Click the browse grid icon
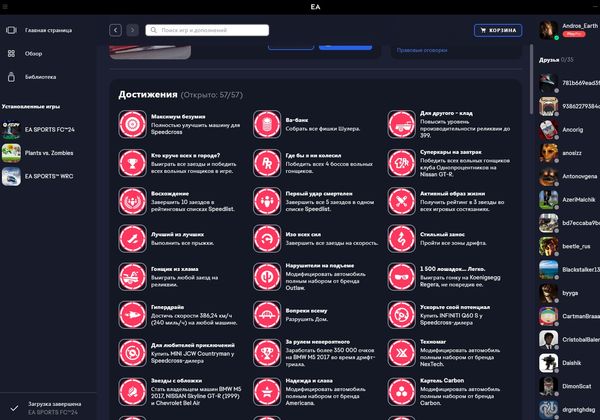 [x=11, y=54]
